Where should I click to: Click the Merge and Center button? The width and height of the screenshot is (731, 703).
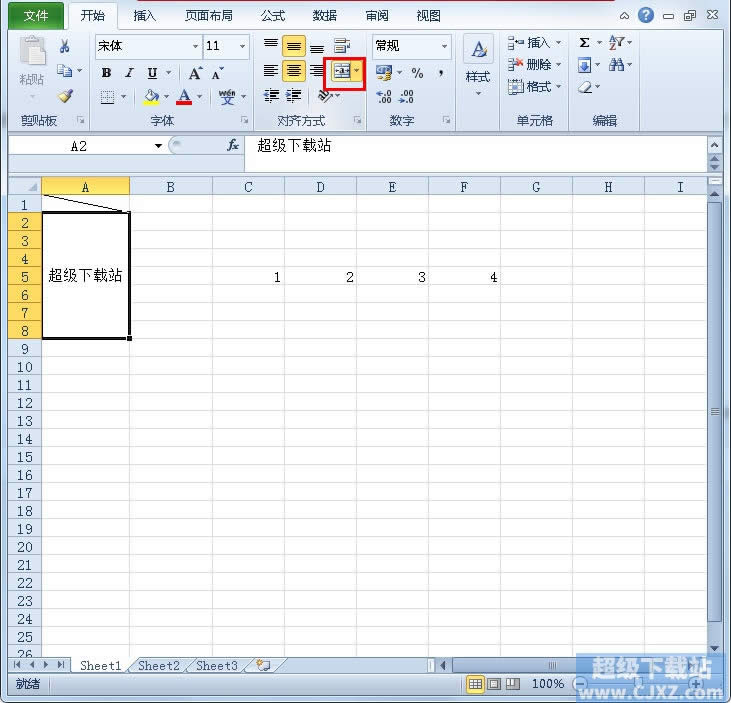[x=341, y=71]
